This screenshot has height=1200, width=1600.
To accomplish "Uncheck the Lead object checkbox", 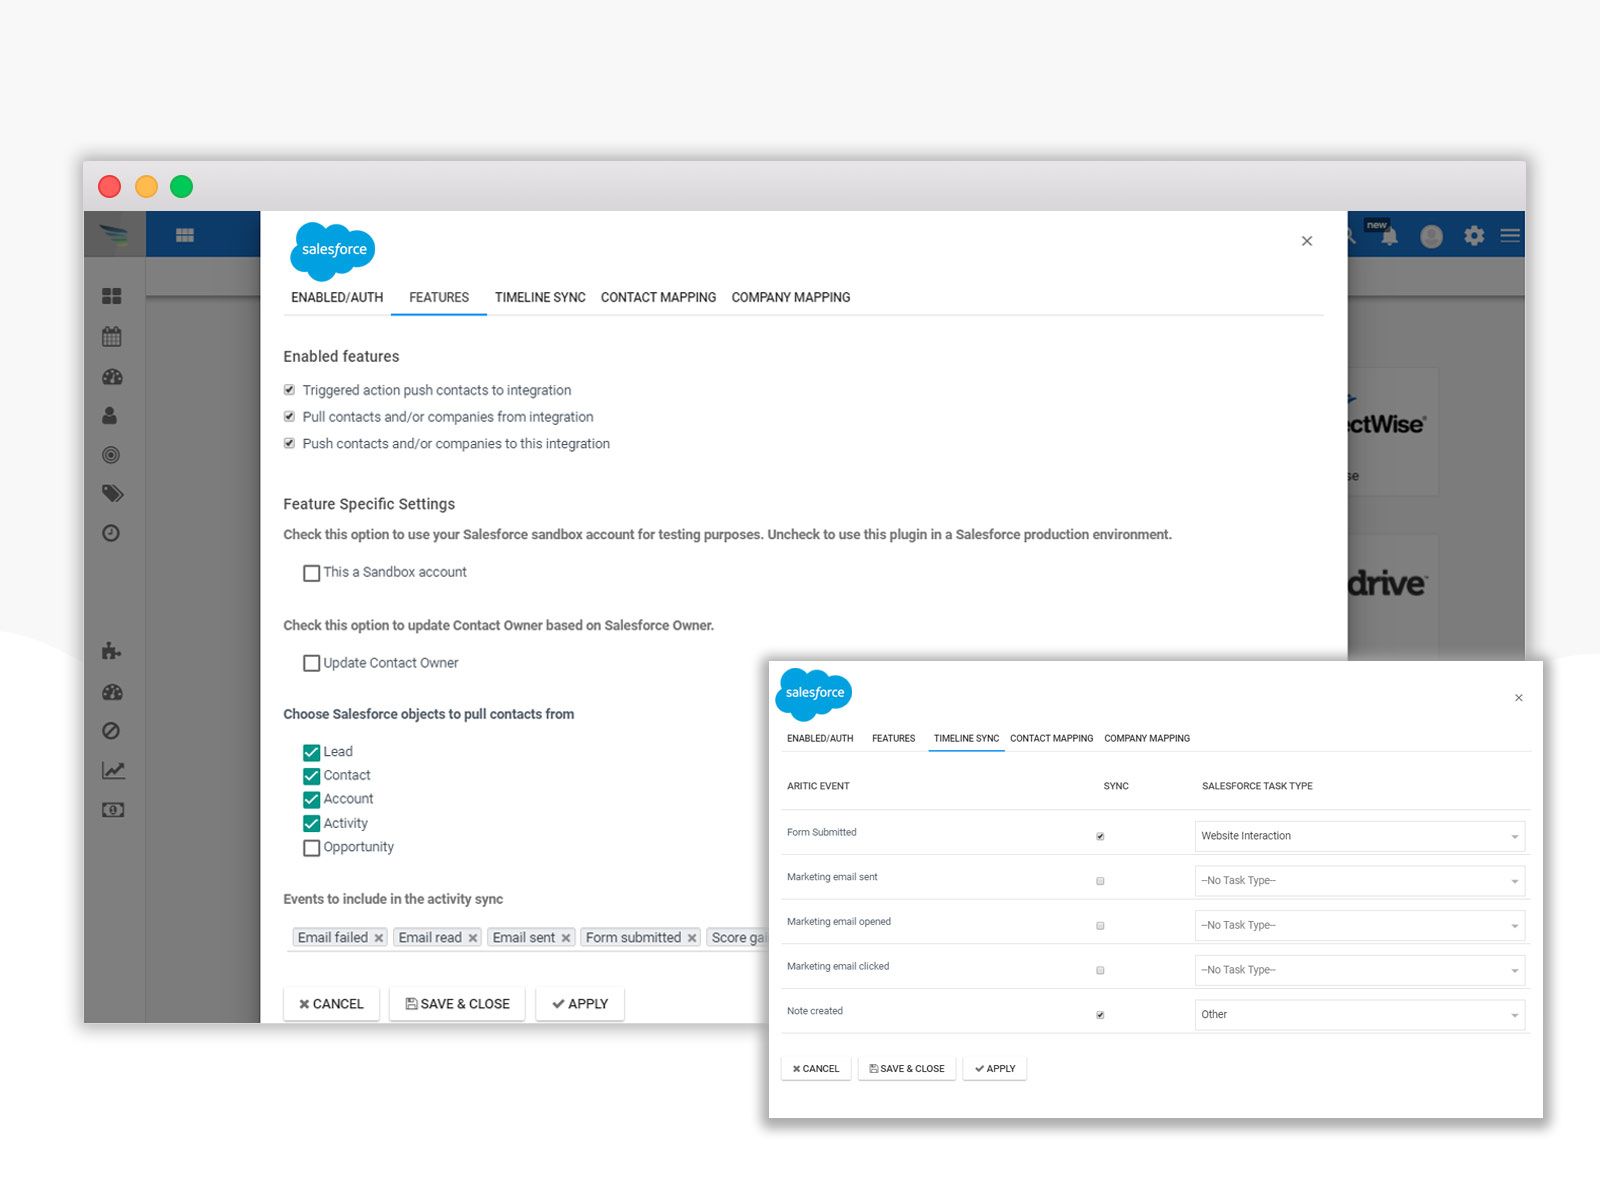I will point(312,752).
